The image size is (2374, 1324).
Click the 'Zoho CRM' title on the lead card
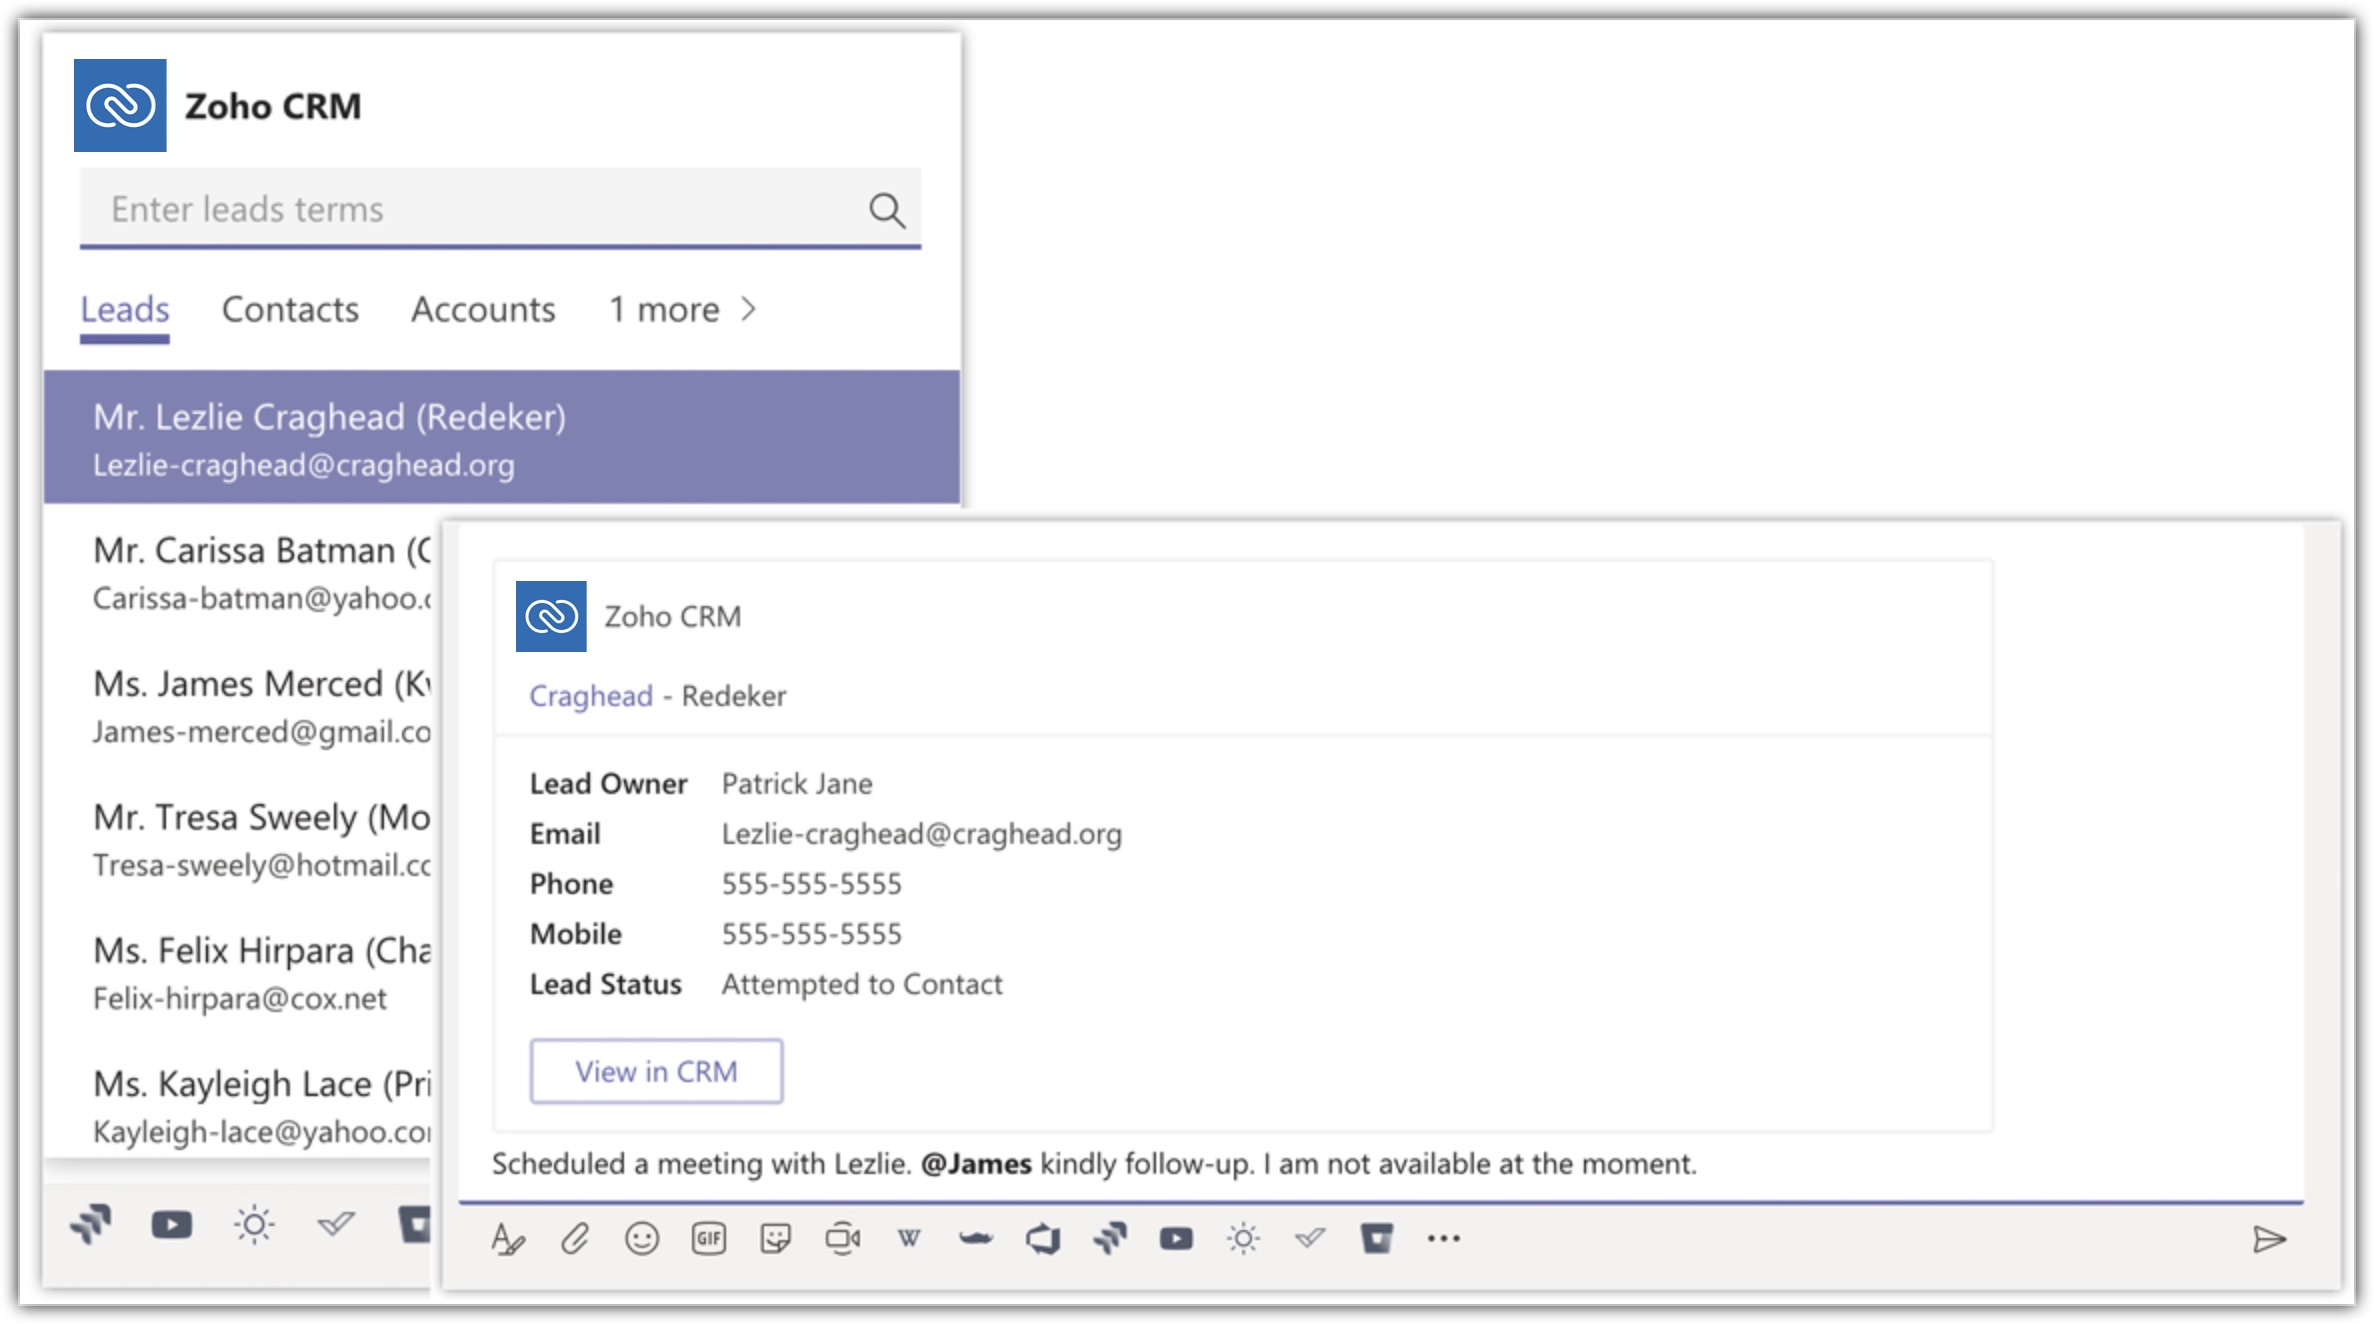click(673, 617)
